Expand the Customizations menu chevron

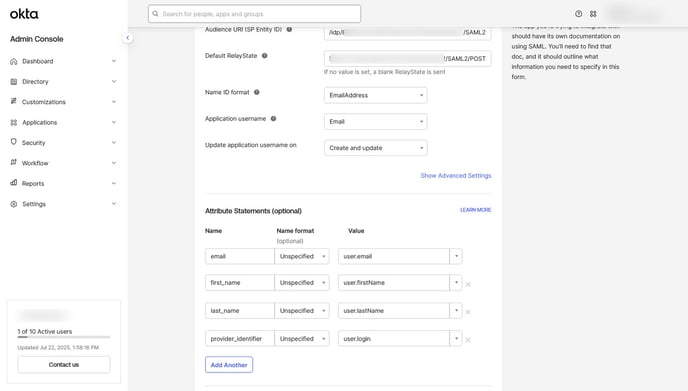(114, 102)
